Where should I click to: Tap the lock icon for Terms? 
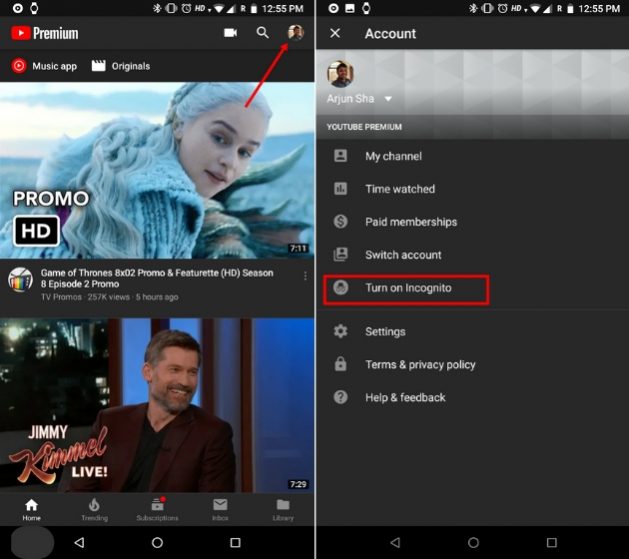[x=341, y=364]
